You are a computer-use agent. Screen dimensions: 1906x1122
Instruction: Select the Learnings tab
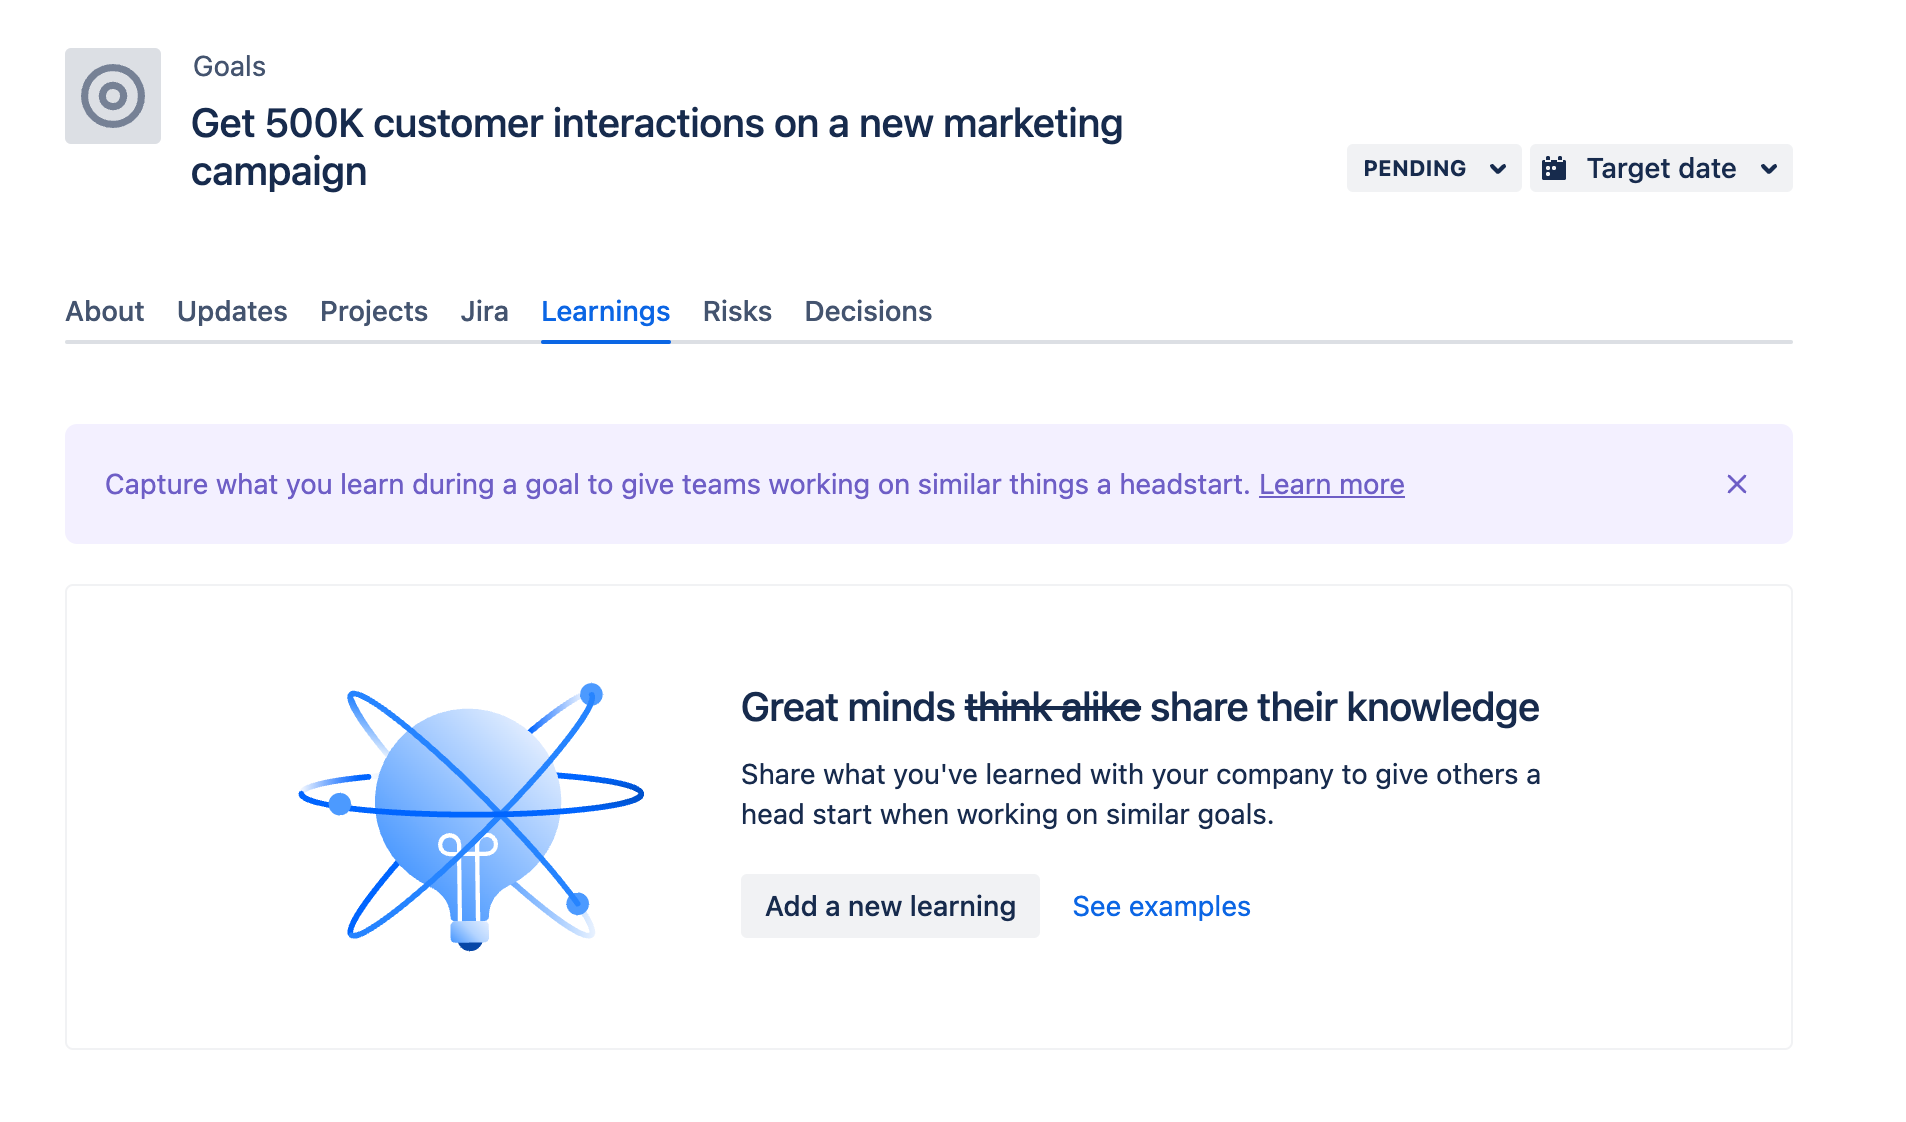(x=606, y=311)
